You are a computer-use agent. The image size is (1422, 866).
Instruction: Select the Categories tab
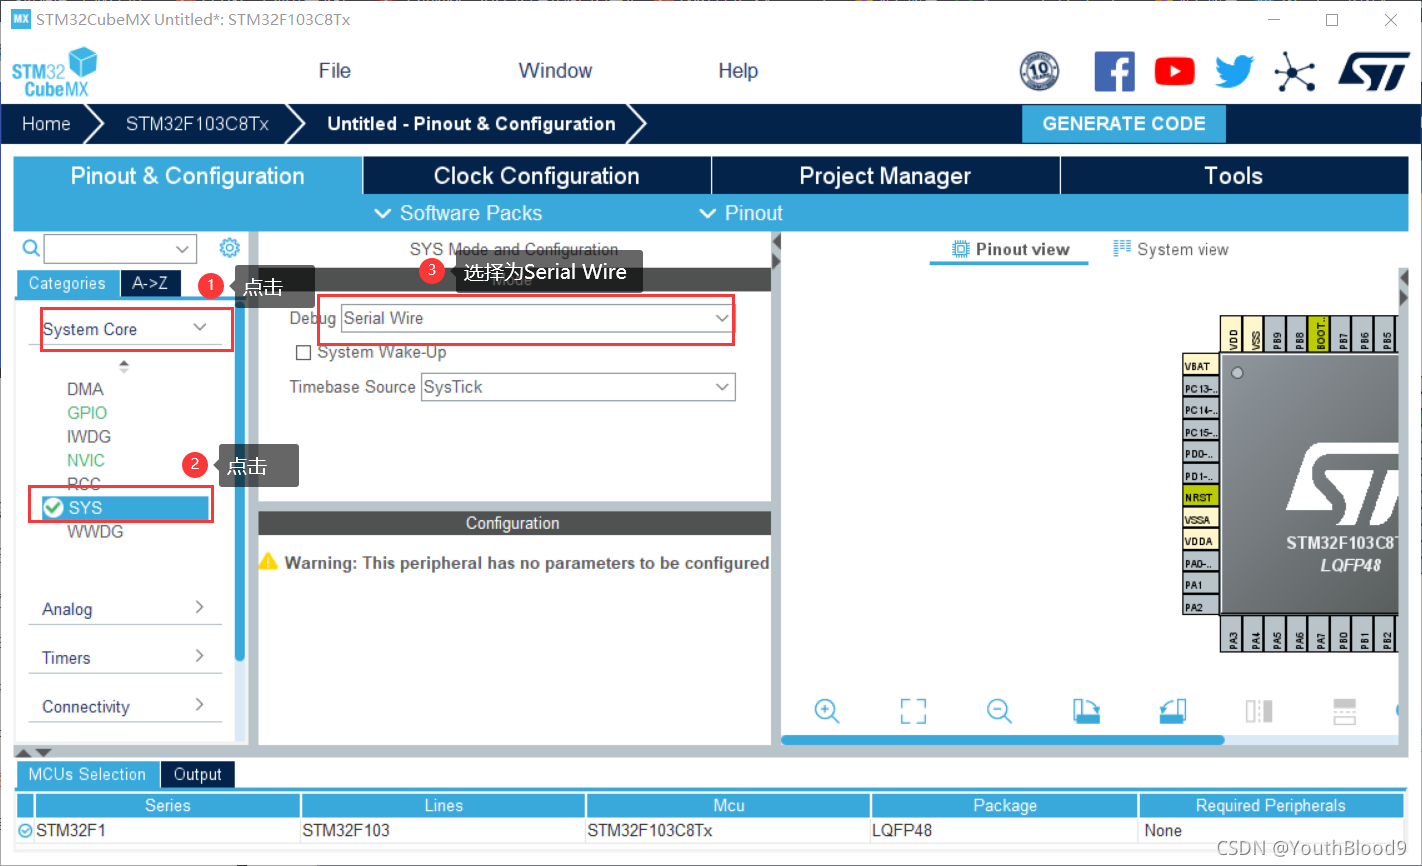(x=67, y=284)
